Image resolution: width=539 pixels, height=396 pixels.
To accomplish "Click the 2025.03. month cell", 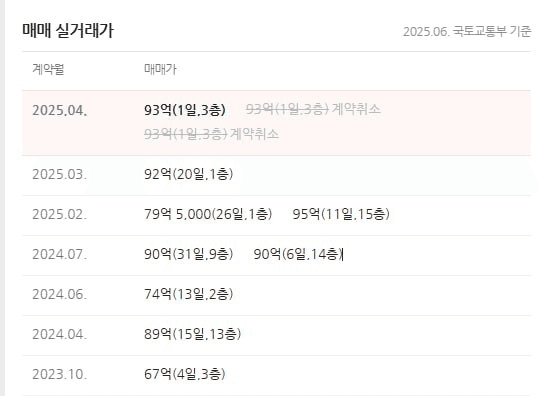I will pyautogui.click(x=59, y=174).
